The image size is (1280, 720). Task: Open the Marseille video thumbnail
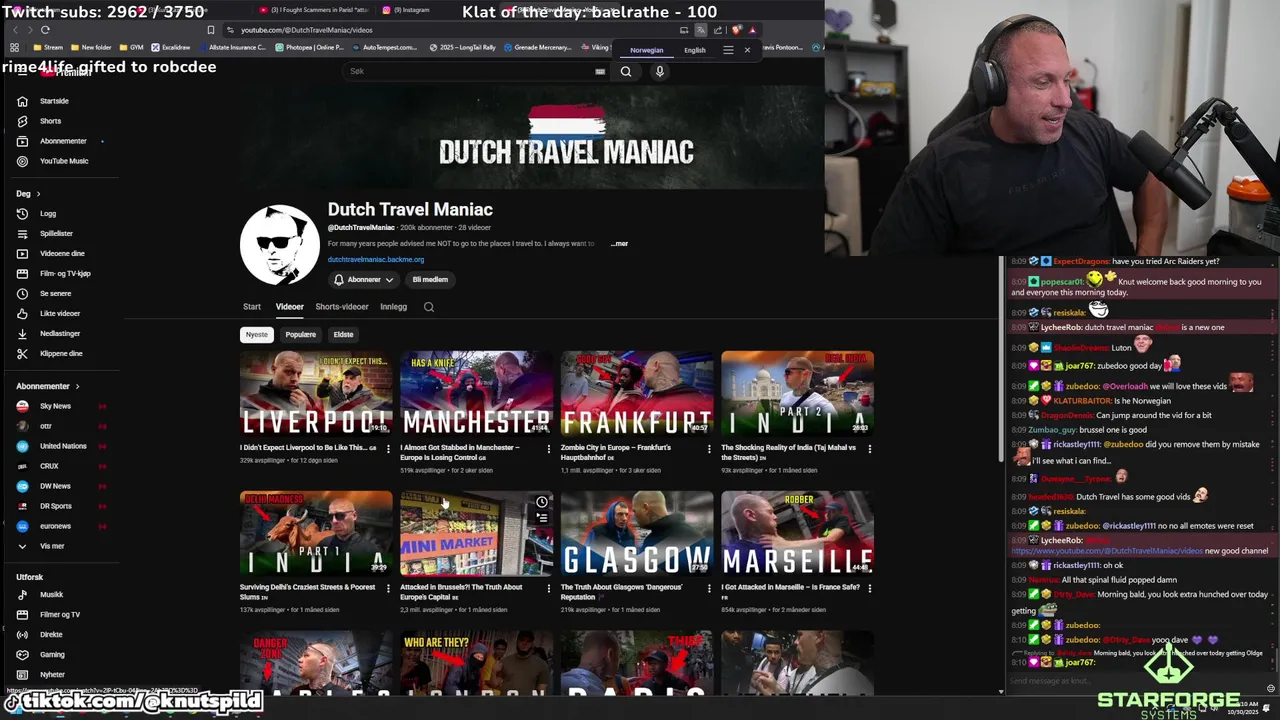coord(797,533)
